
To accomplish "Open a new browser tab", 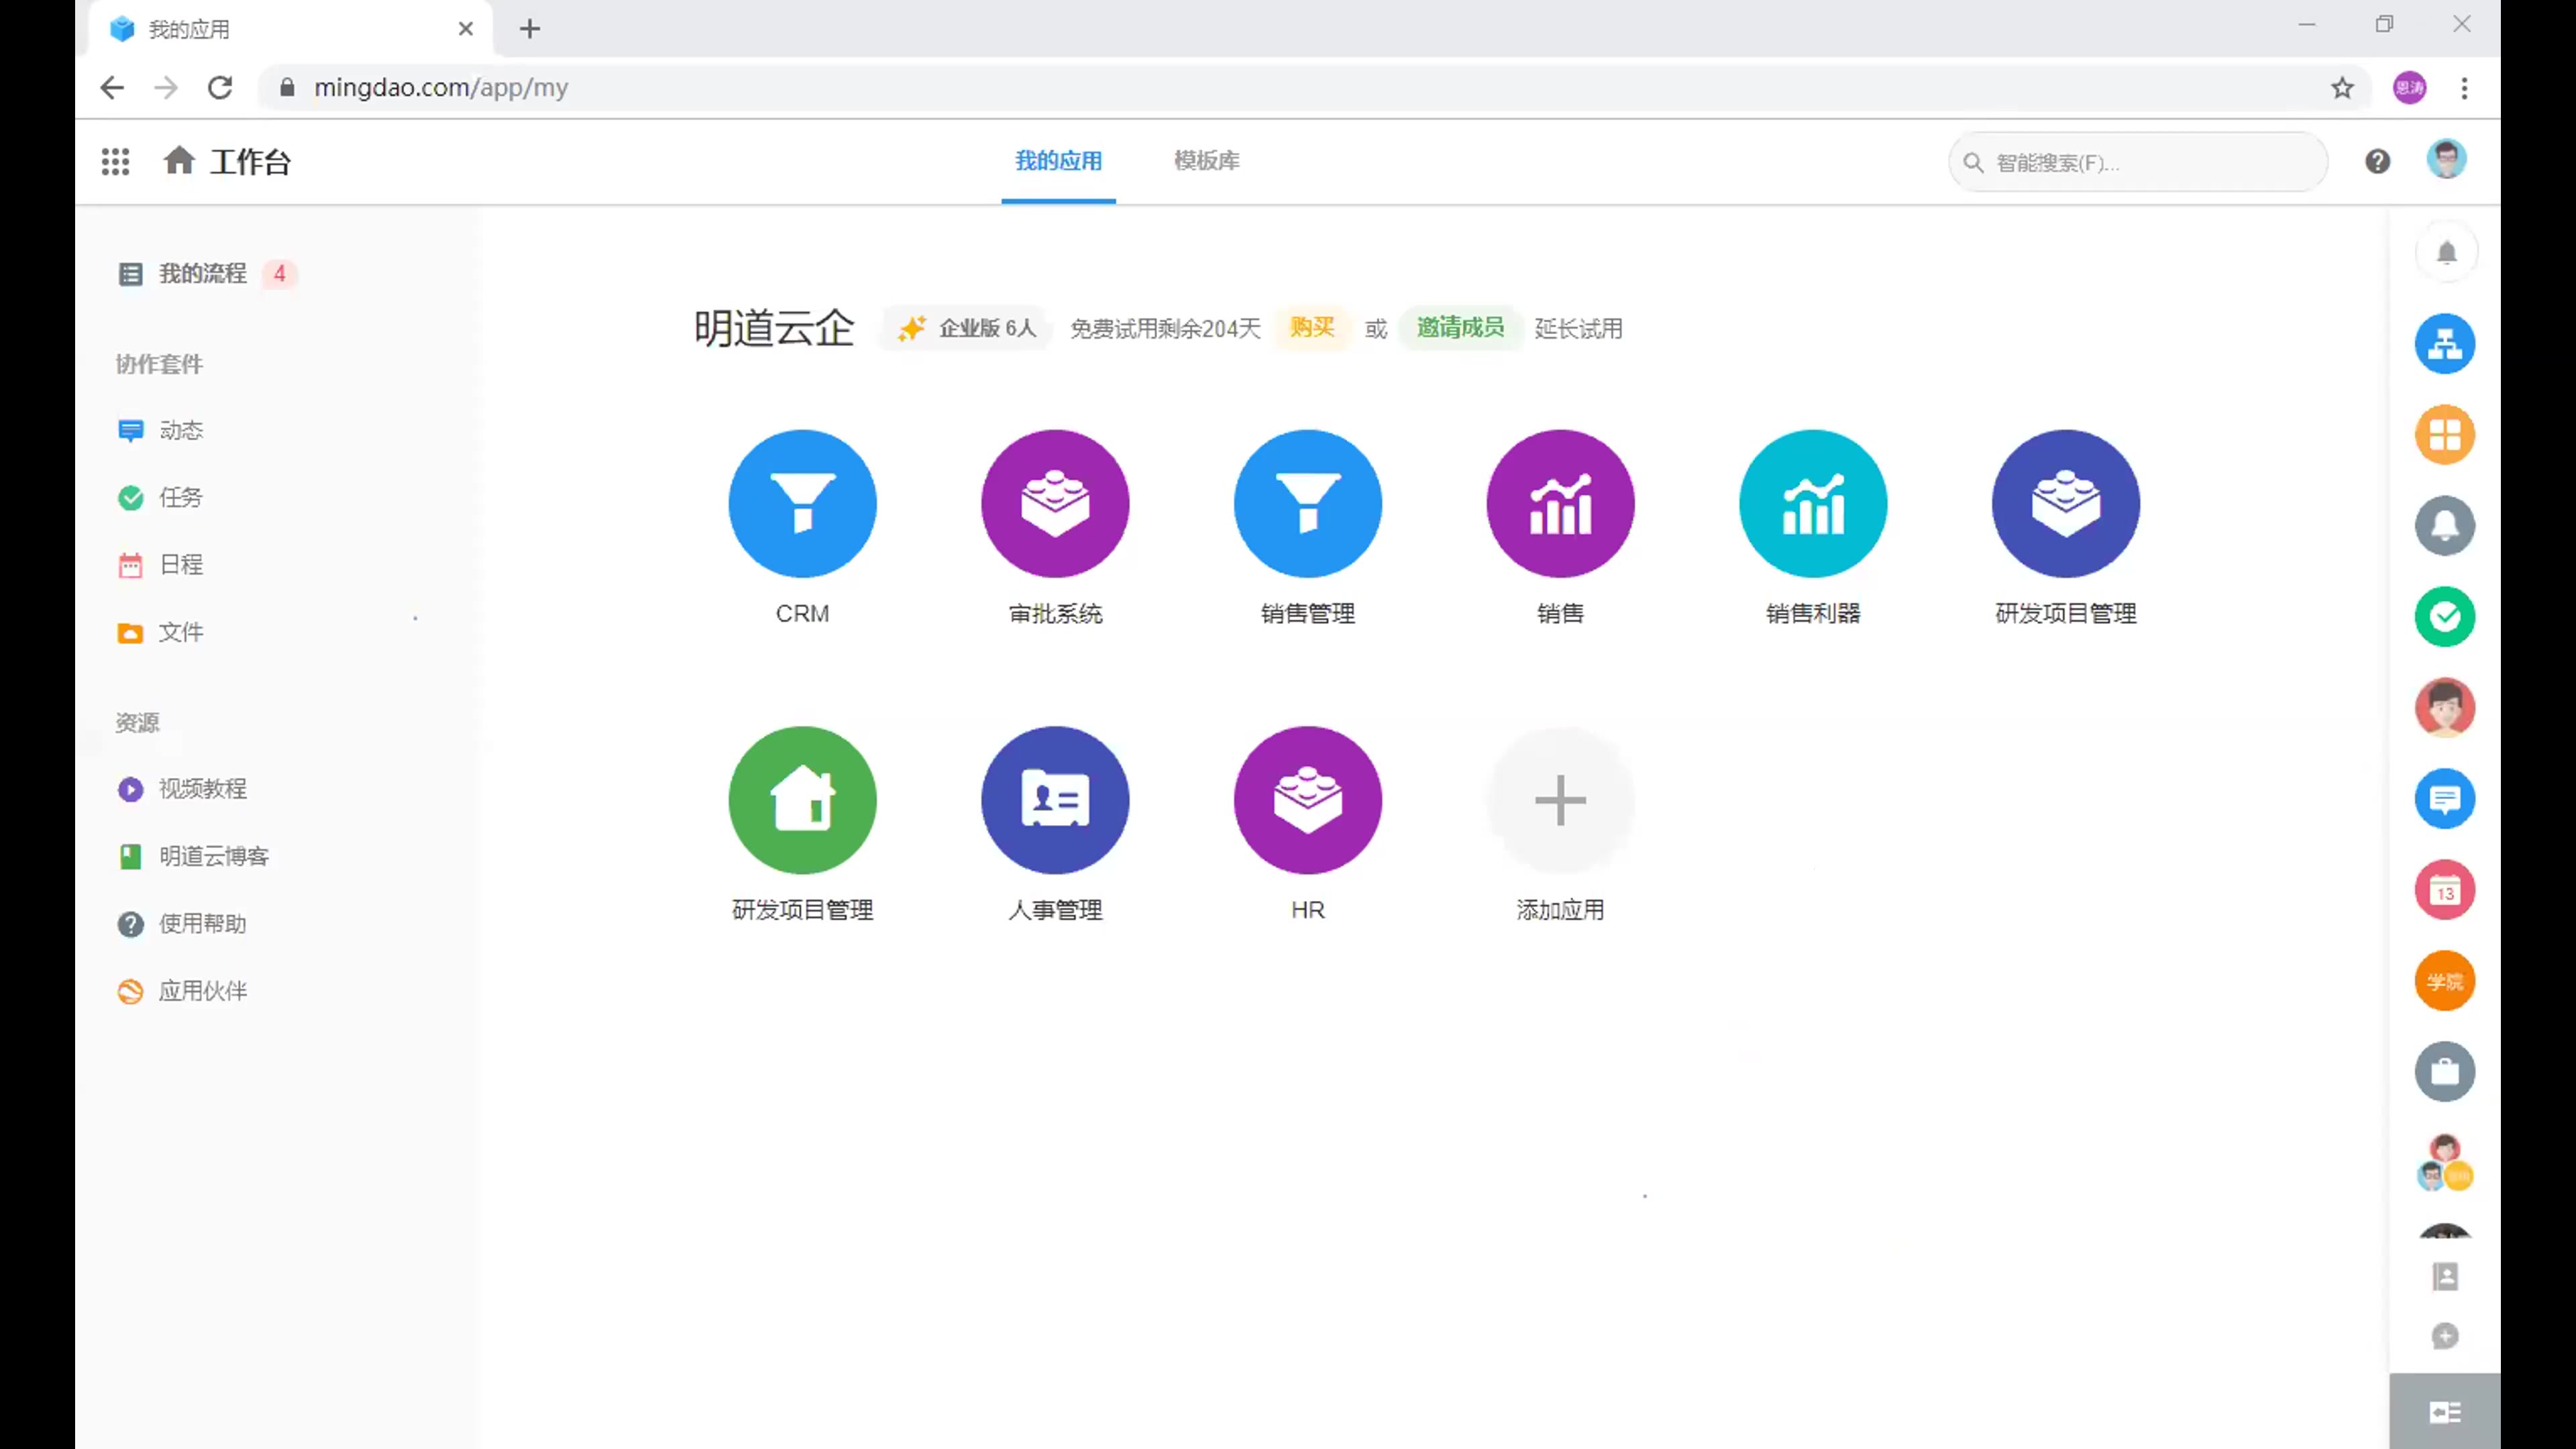I will point(530,29).
